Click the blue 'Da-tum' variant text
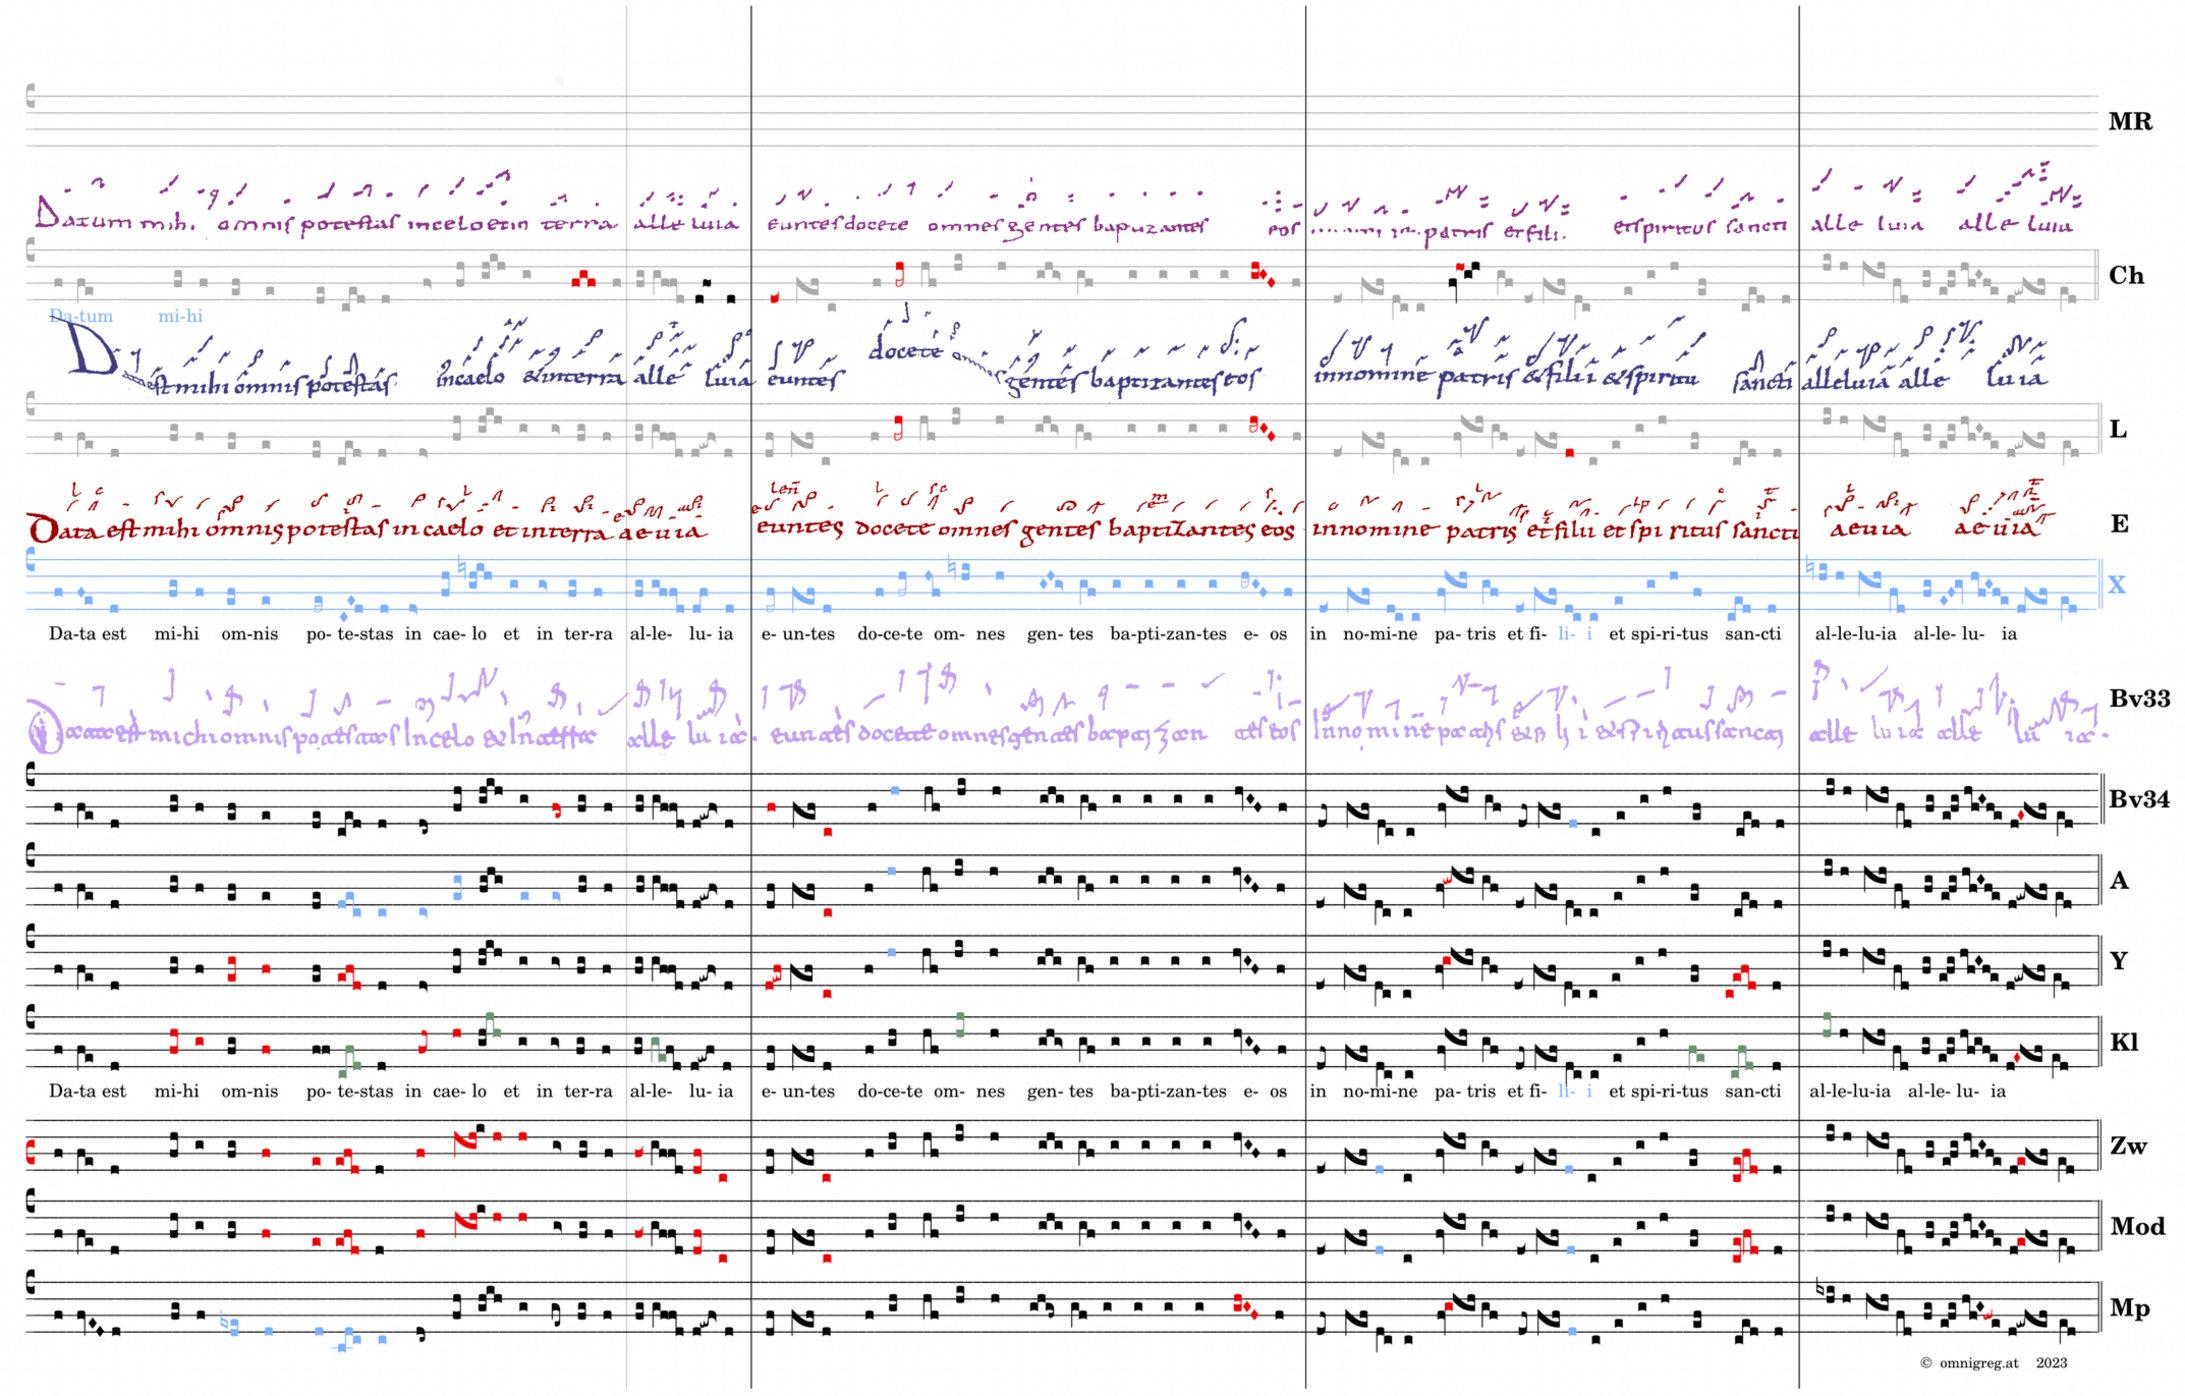This screenshot has height=1396, width=2185. (81, 316)
